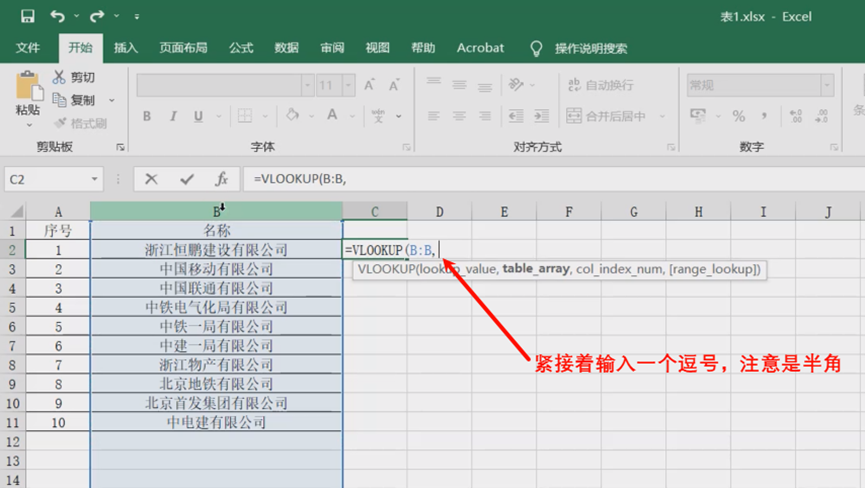Click Decrease Decimal icon
The height and width of the screenshot is (488, 865).
click(821, 116)
